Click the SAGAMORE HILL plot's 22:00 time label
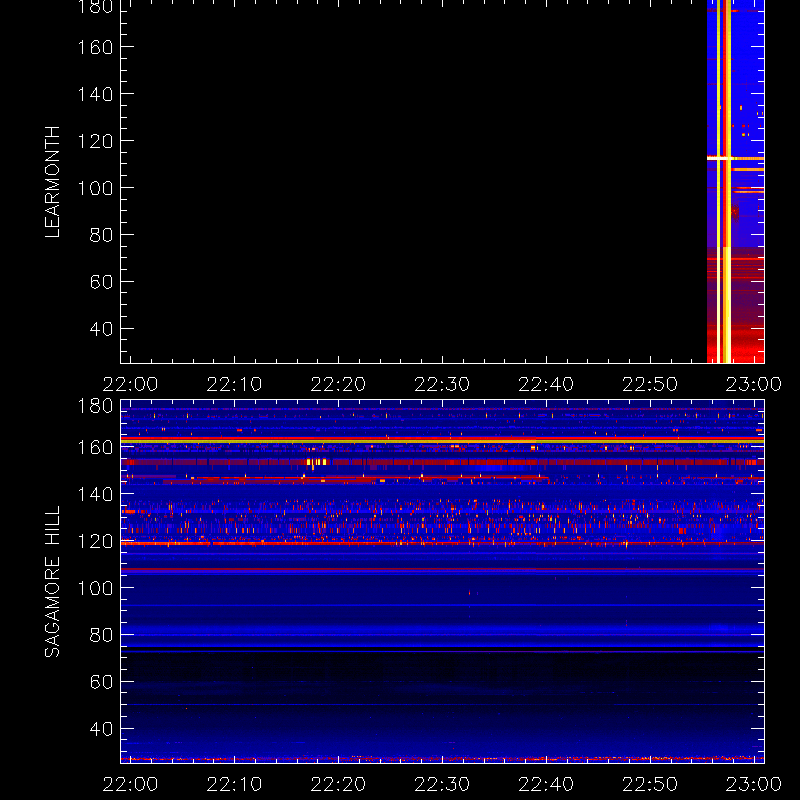 point(131,784)
